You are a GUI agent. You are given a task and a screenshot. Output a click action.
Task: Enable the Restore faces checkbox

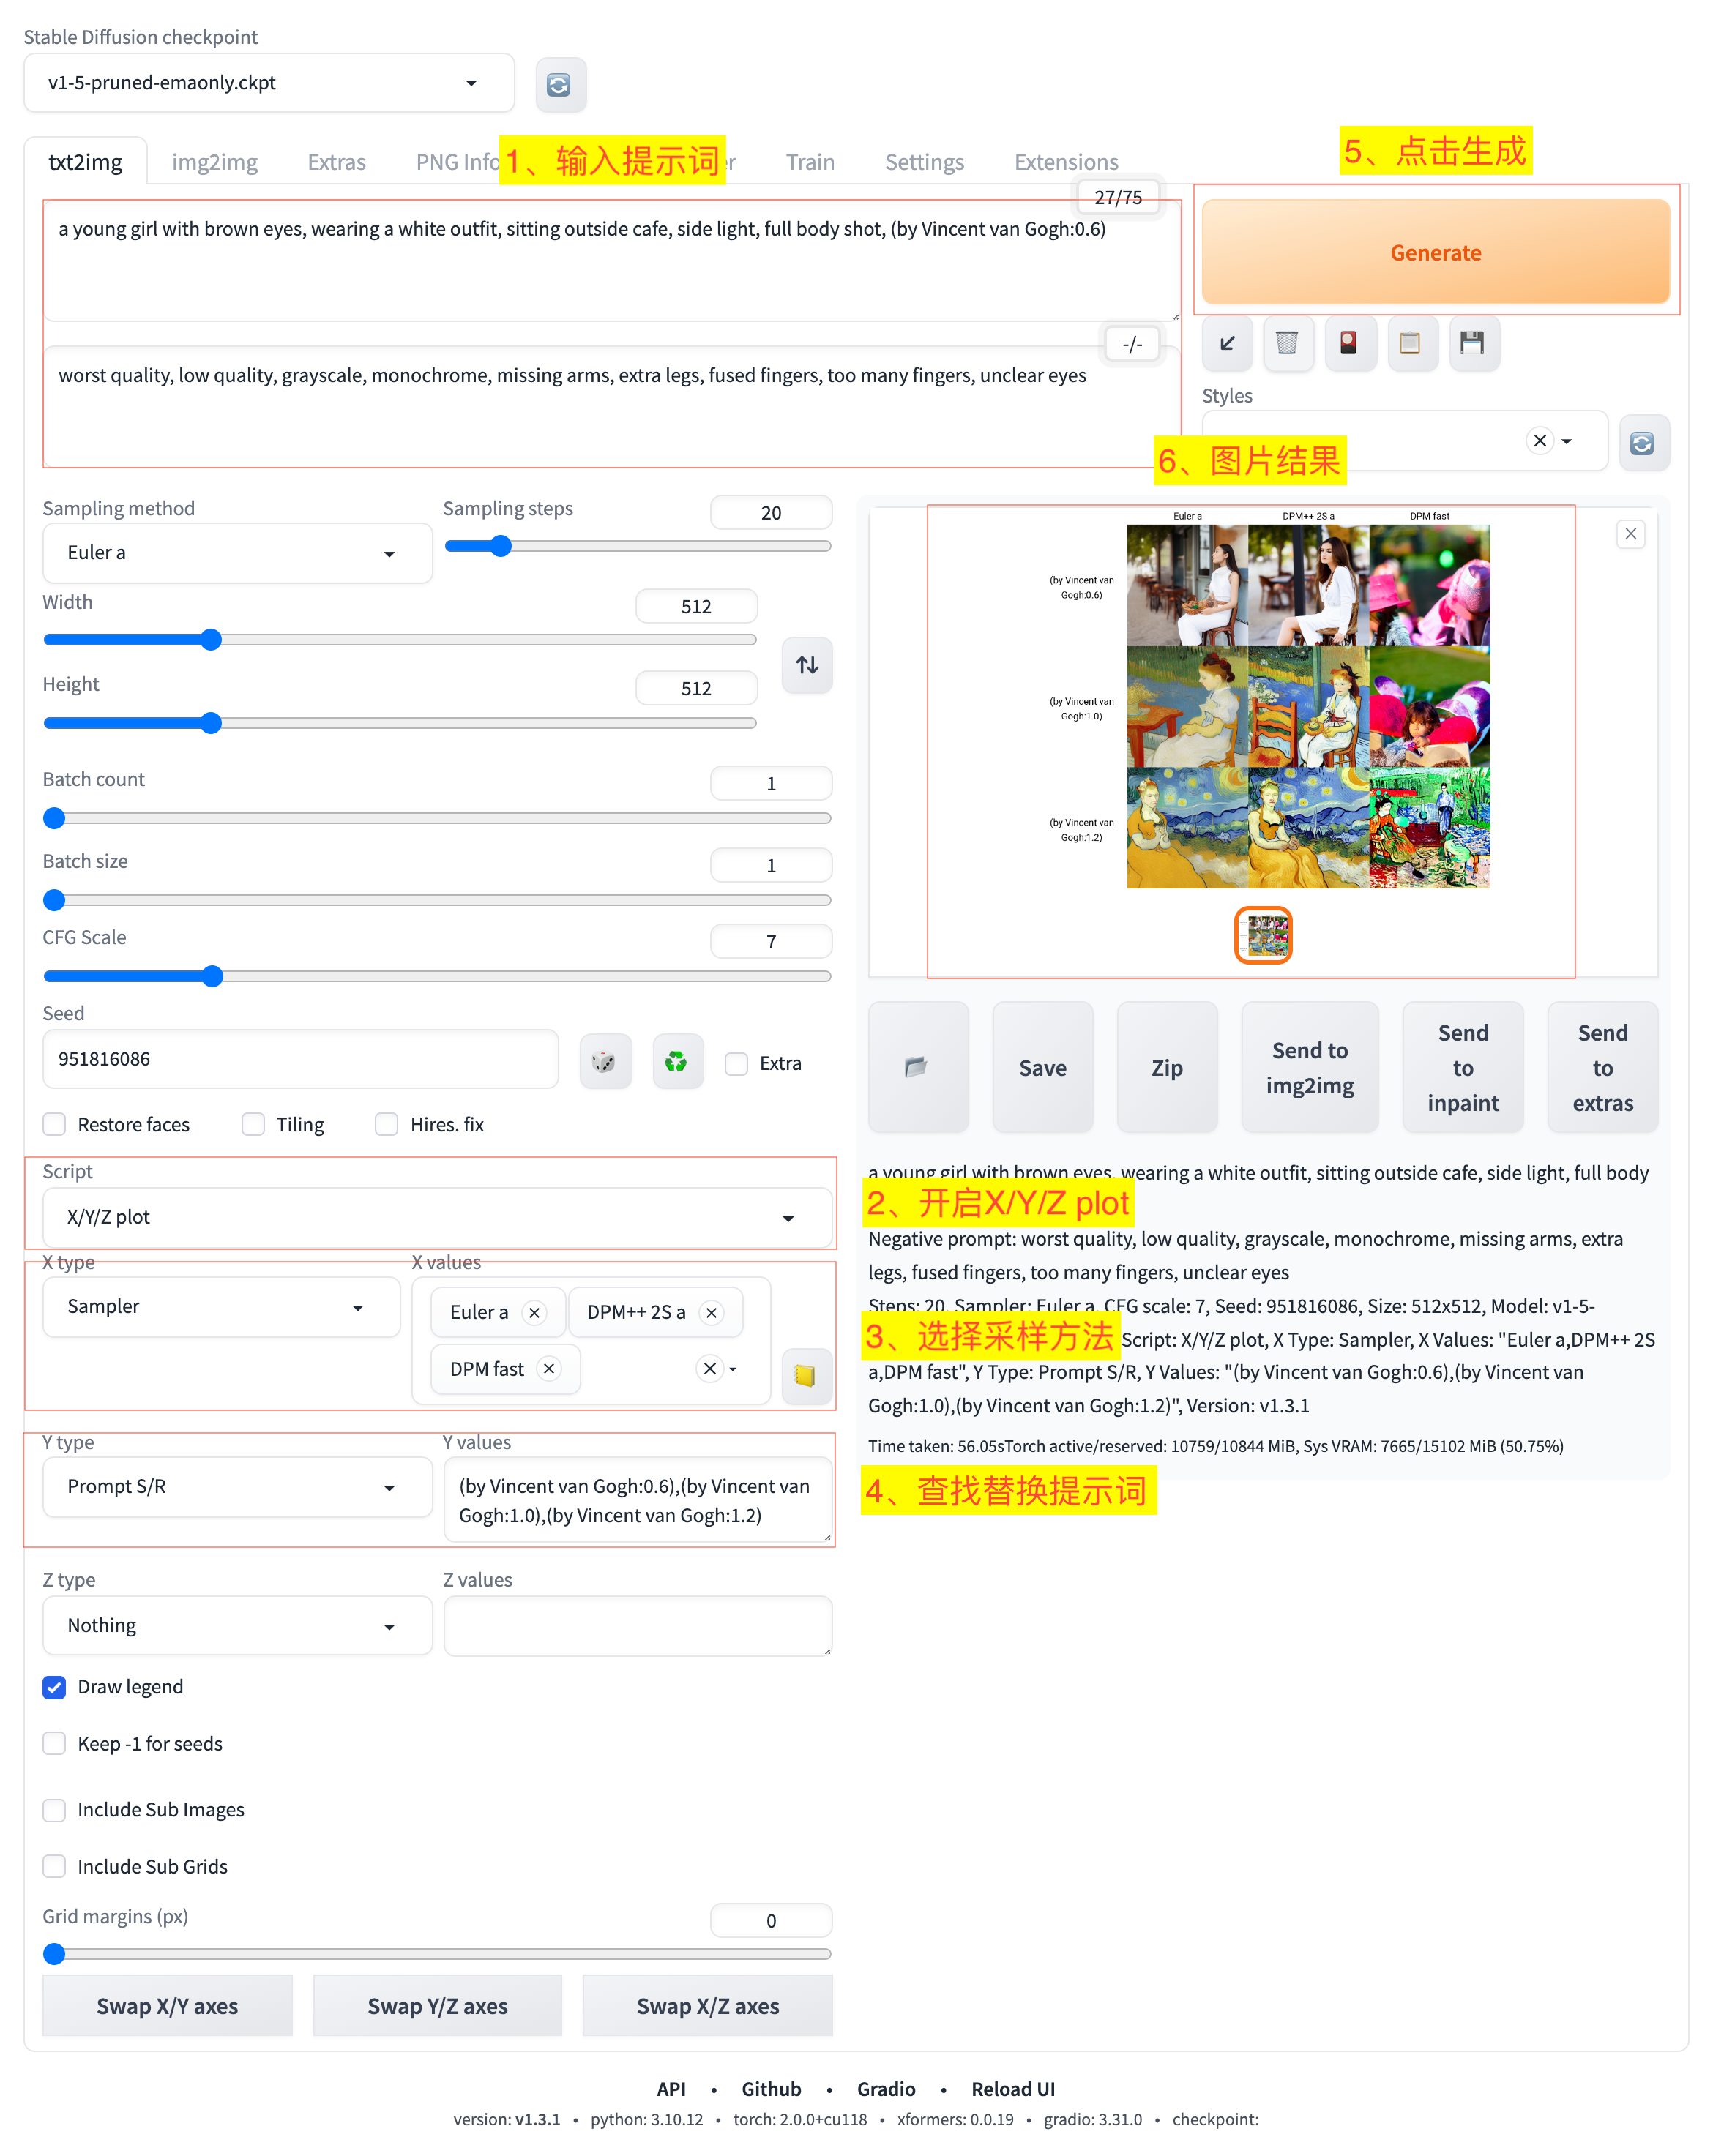(55, 1125)
